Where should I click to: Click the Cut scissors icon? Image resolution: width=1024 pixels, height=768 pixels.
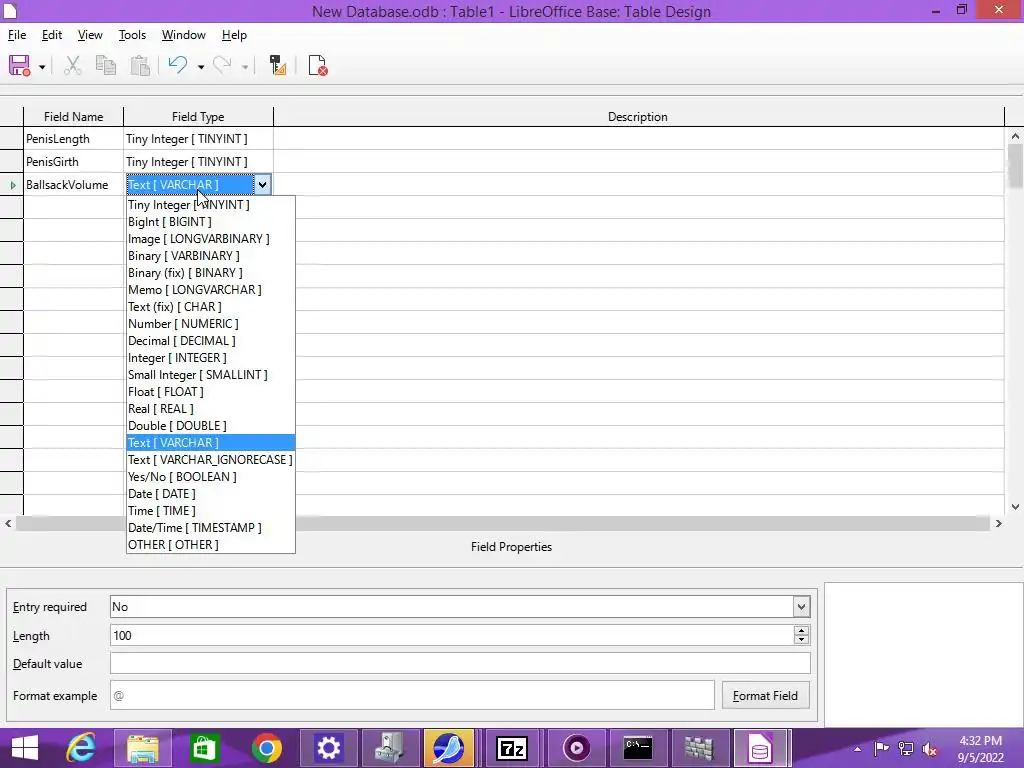pos(72,66)
